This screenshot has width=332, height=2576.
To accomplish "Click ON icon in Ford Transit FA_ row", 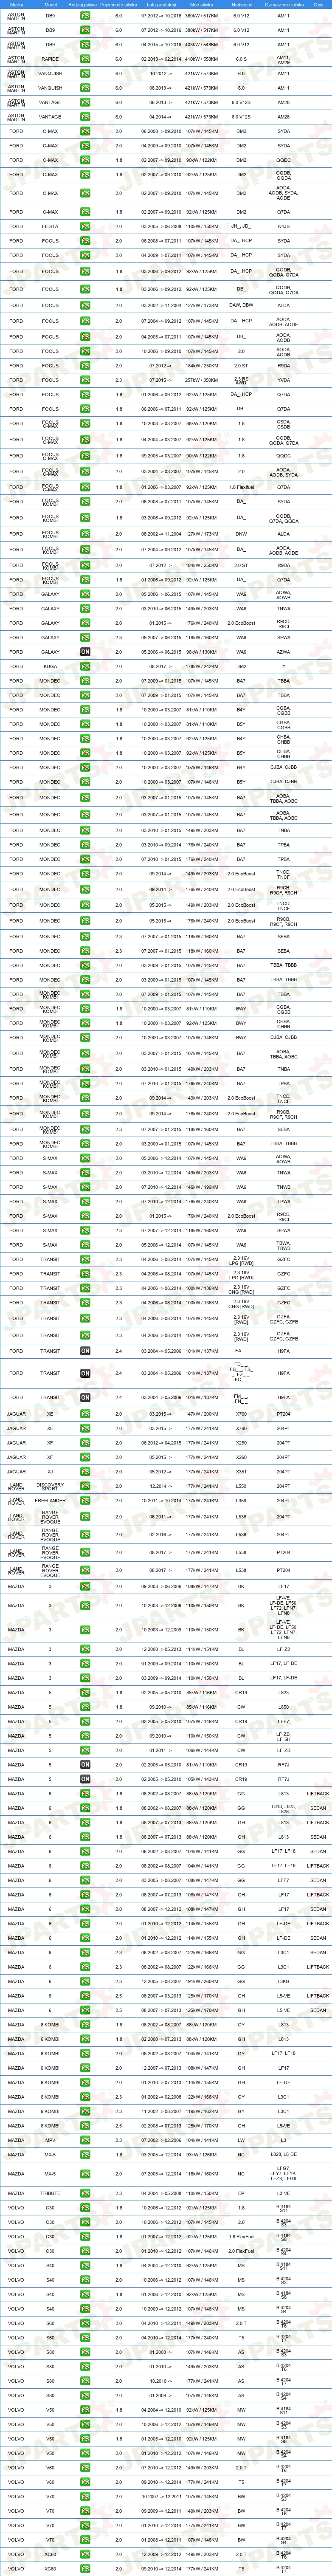I will pyautogui.click(x=85, y=1351).
